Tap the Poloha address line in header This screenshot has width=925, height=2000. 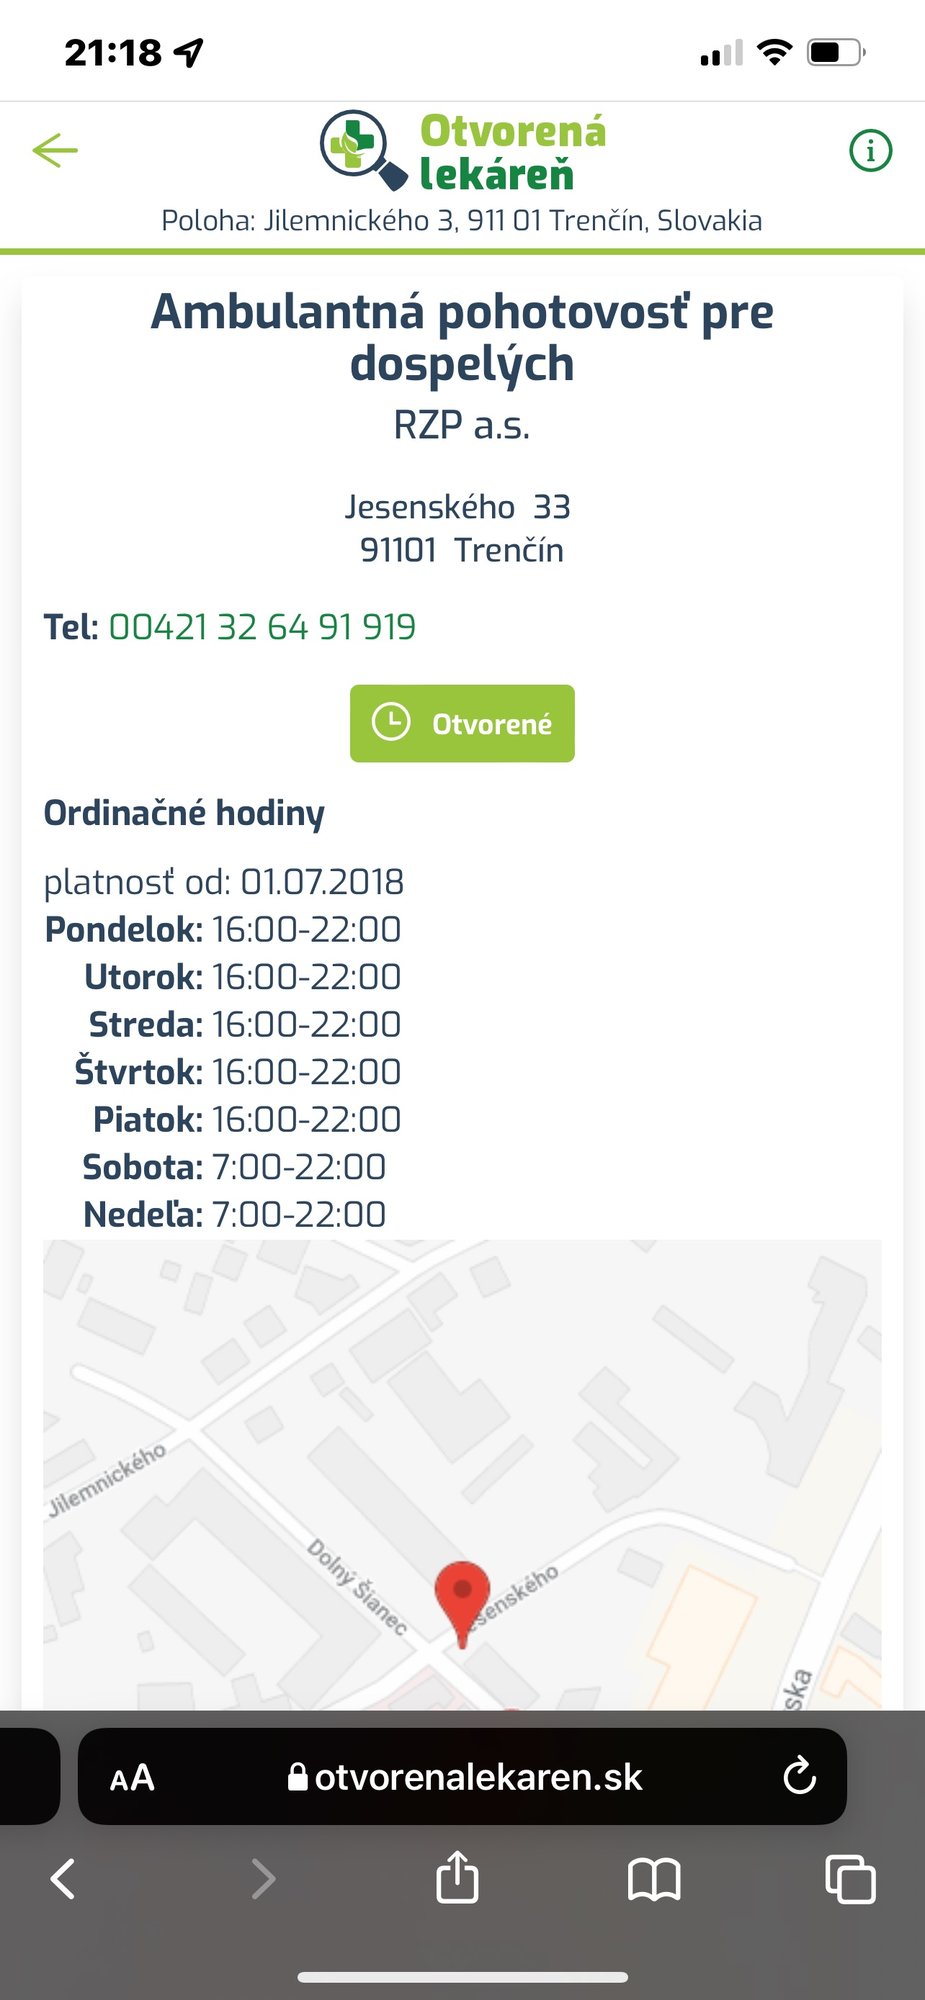pos(462,221)
